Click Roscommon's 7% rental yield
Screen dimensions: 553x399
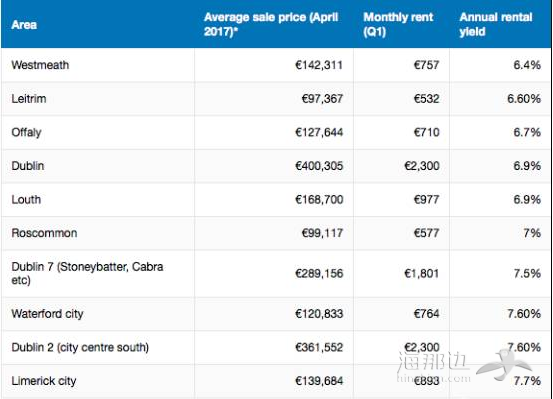coord(532,233)
